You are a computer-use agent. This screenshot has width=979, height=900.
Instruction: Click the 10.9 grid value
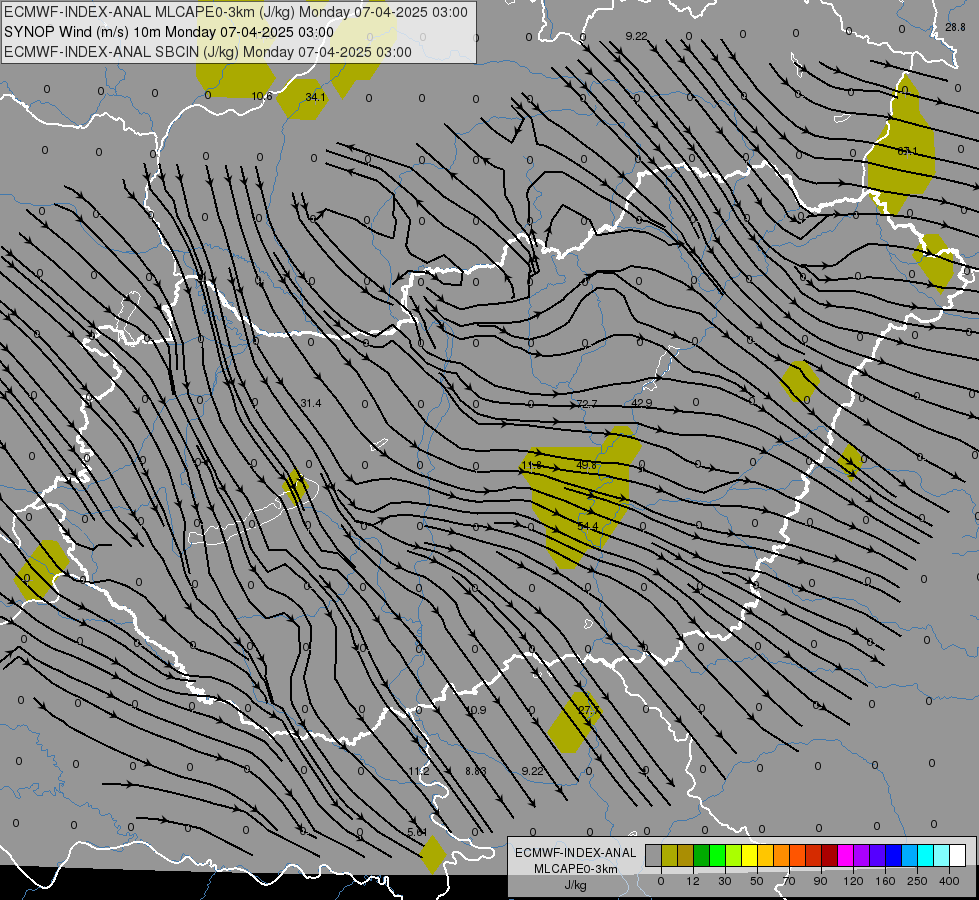coord(476,710)
